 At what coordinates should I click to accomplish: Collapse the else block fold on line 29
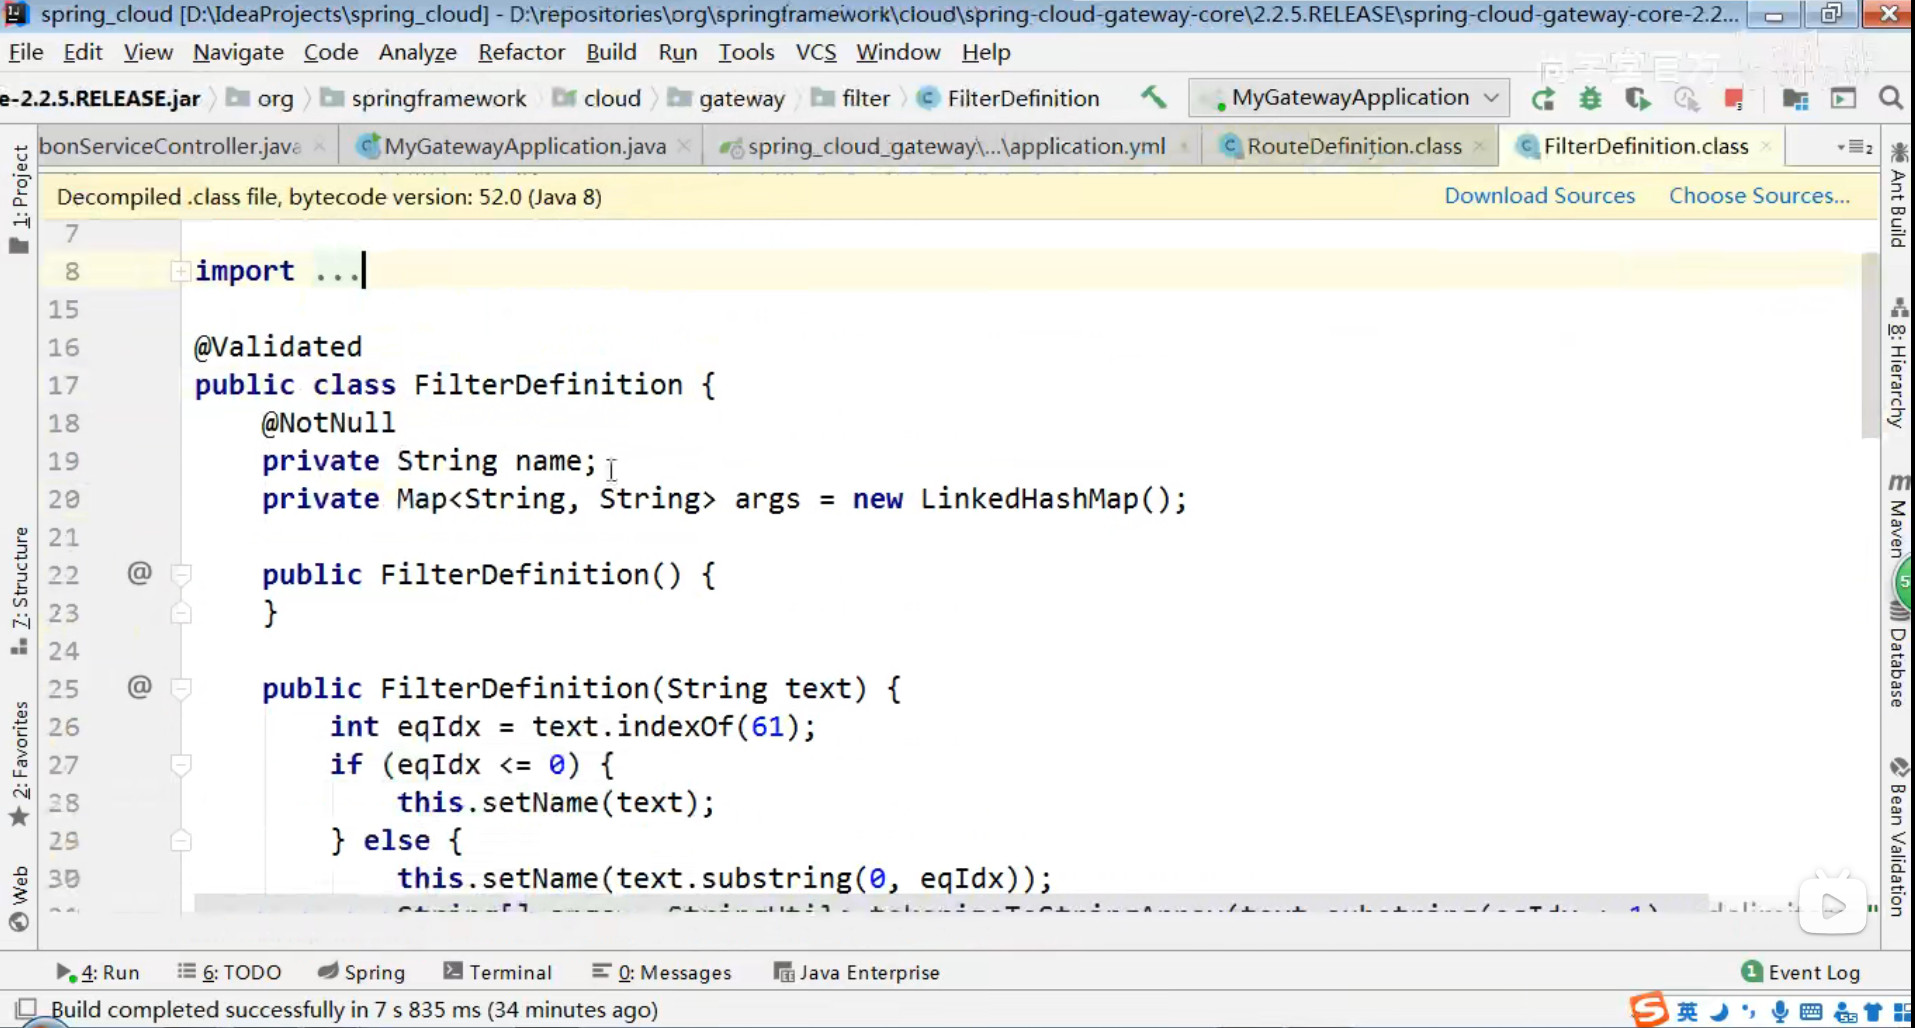tap(181, 841)
